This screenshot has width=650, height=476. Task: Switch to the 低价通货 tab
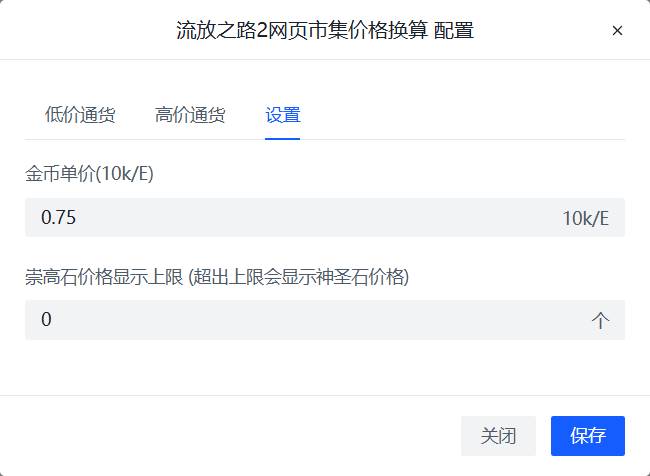coord(80,114)
